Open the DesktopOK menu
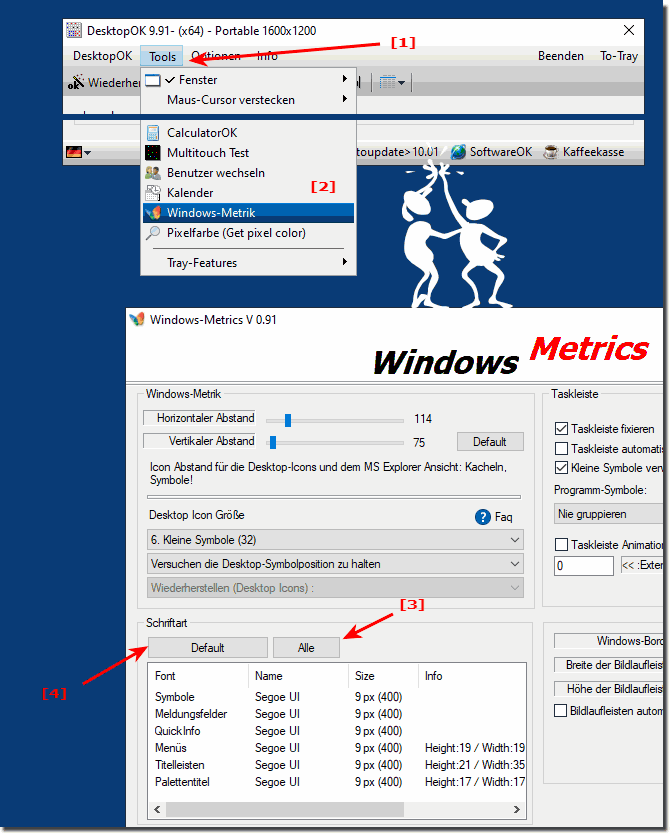 point(103,56)
